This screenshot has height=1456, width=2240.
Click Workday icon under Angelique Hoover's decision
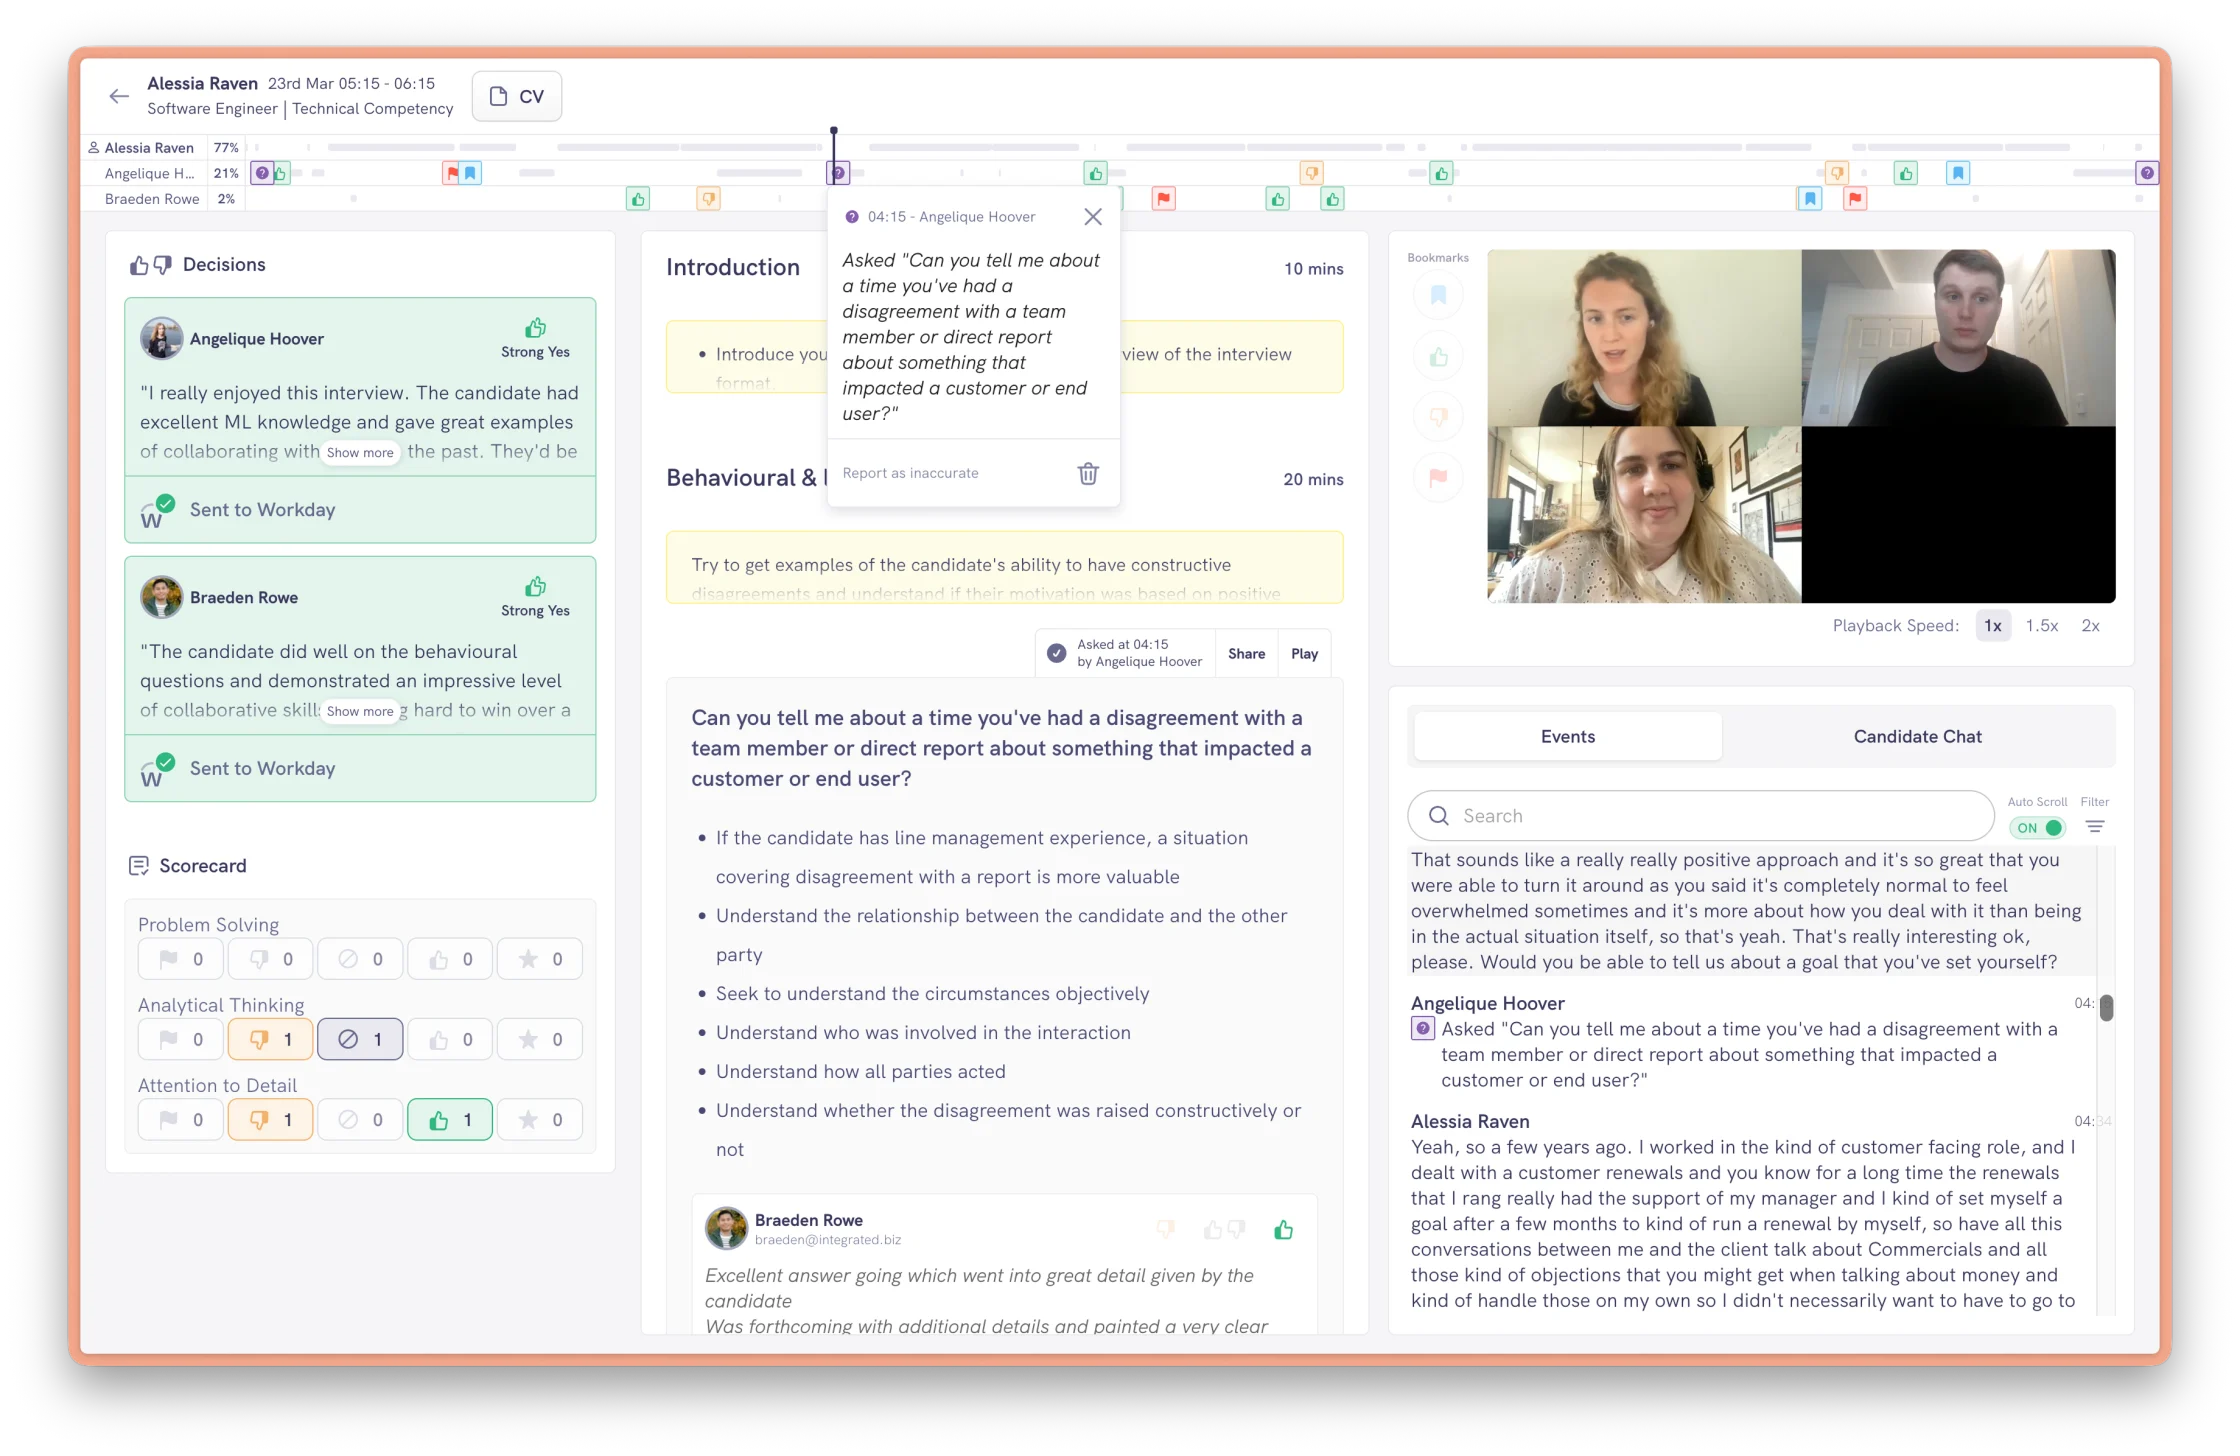click(156, 511)
